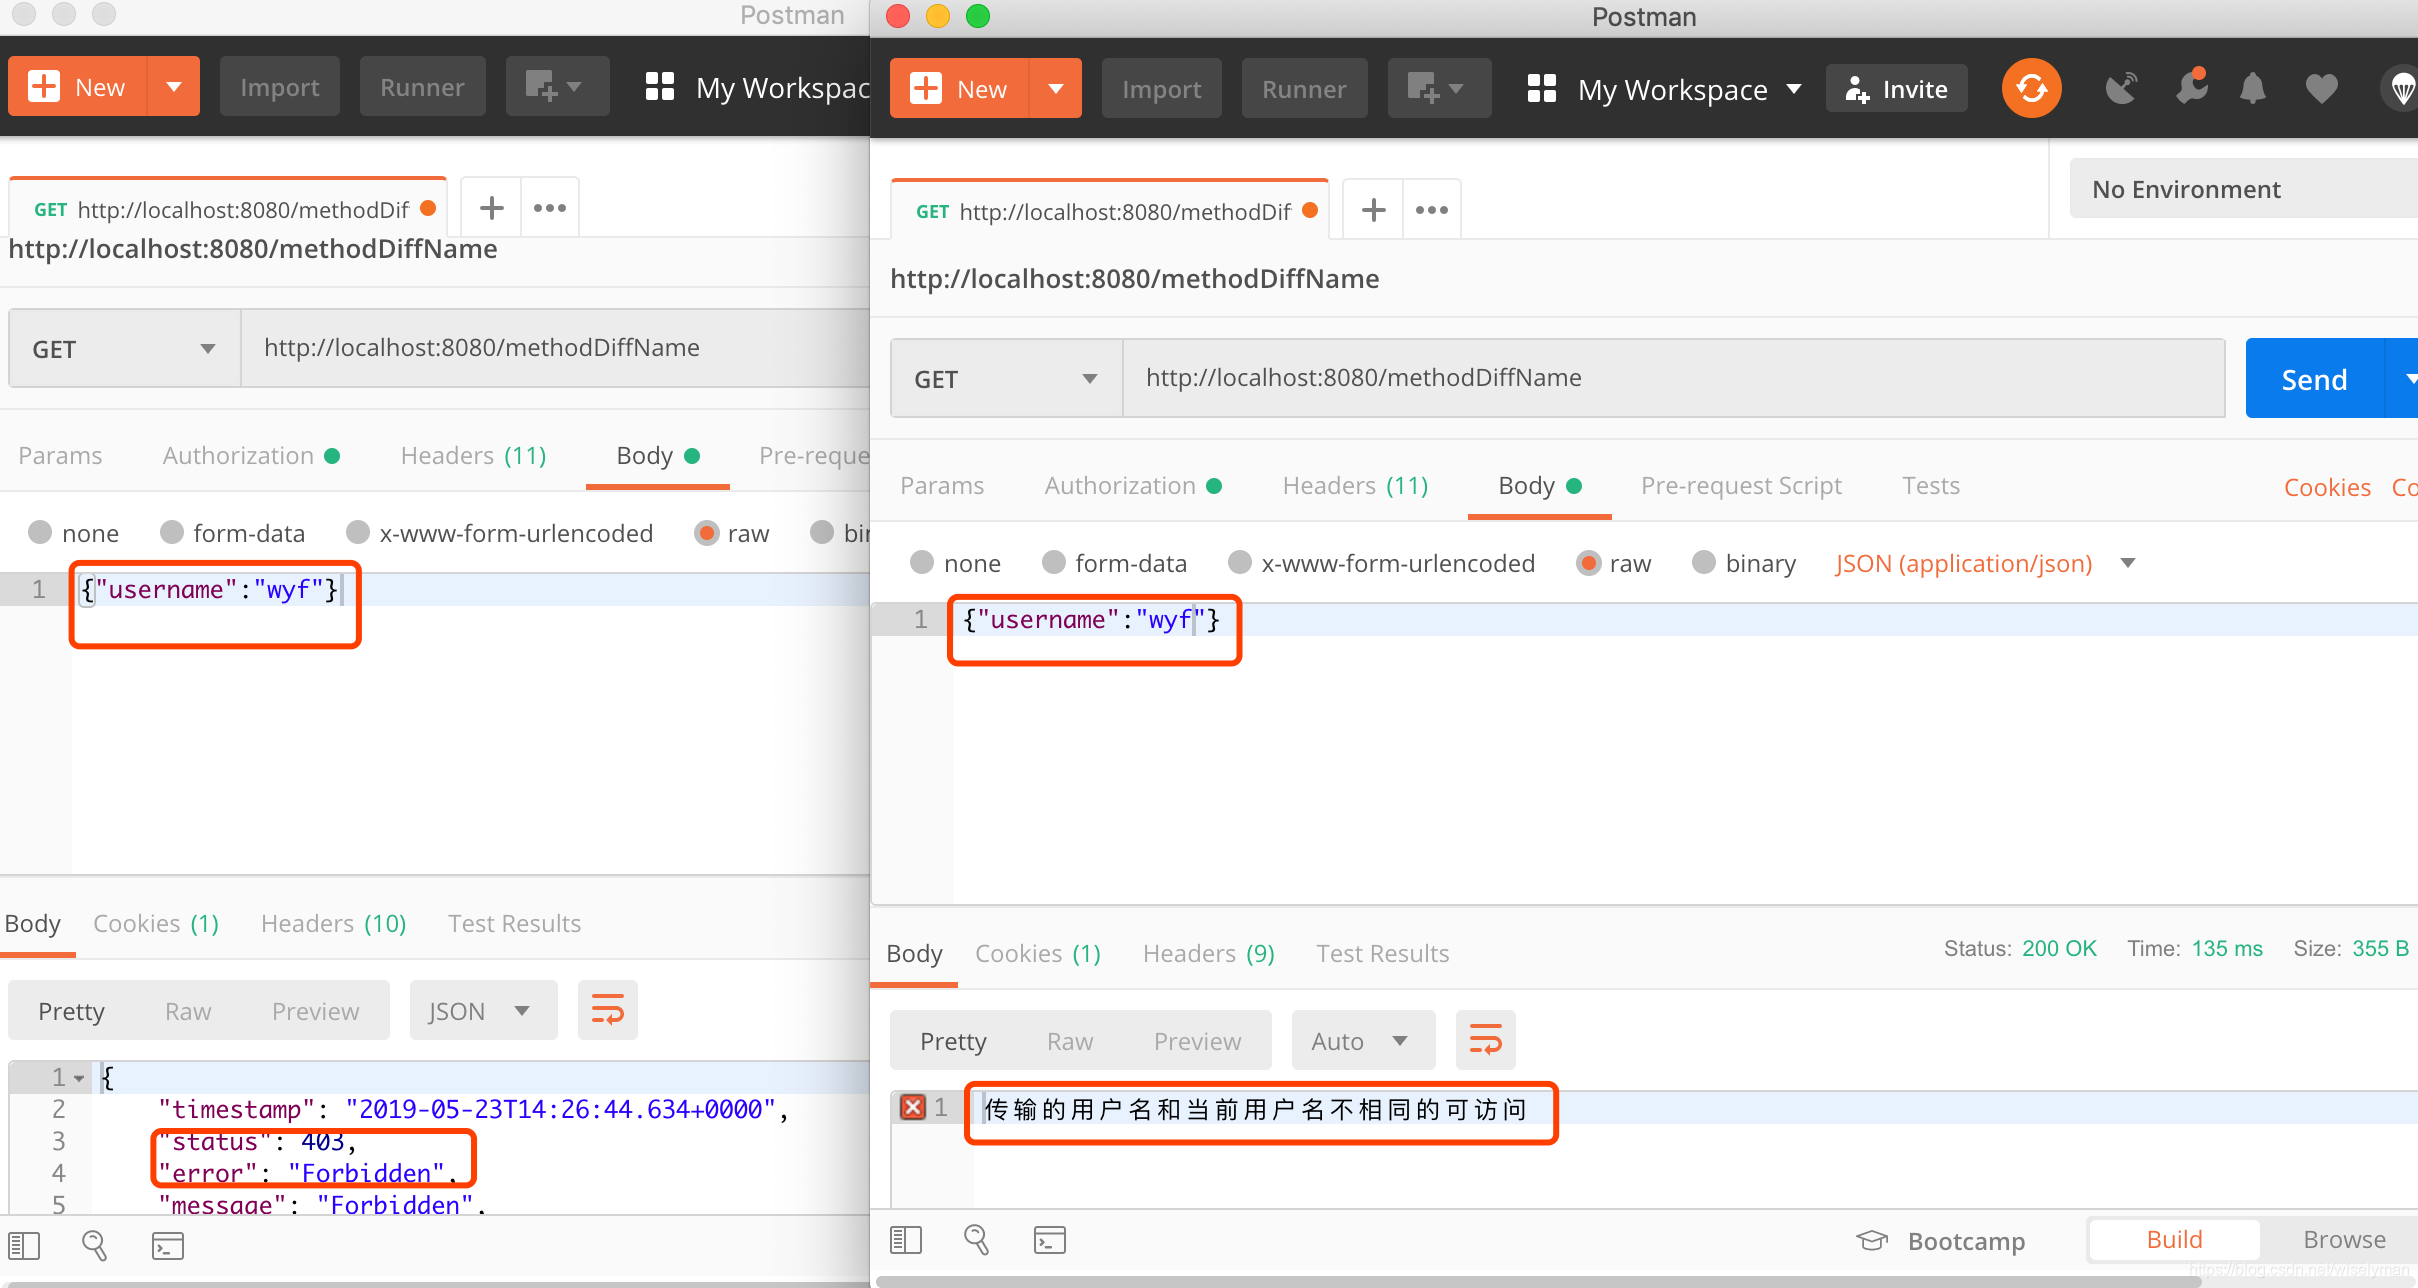The height and width of the screenshot is (1288, 2418).
Task: Open No Environment selector
Action: pyautogui.click(x=2243, y=189)
